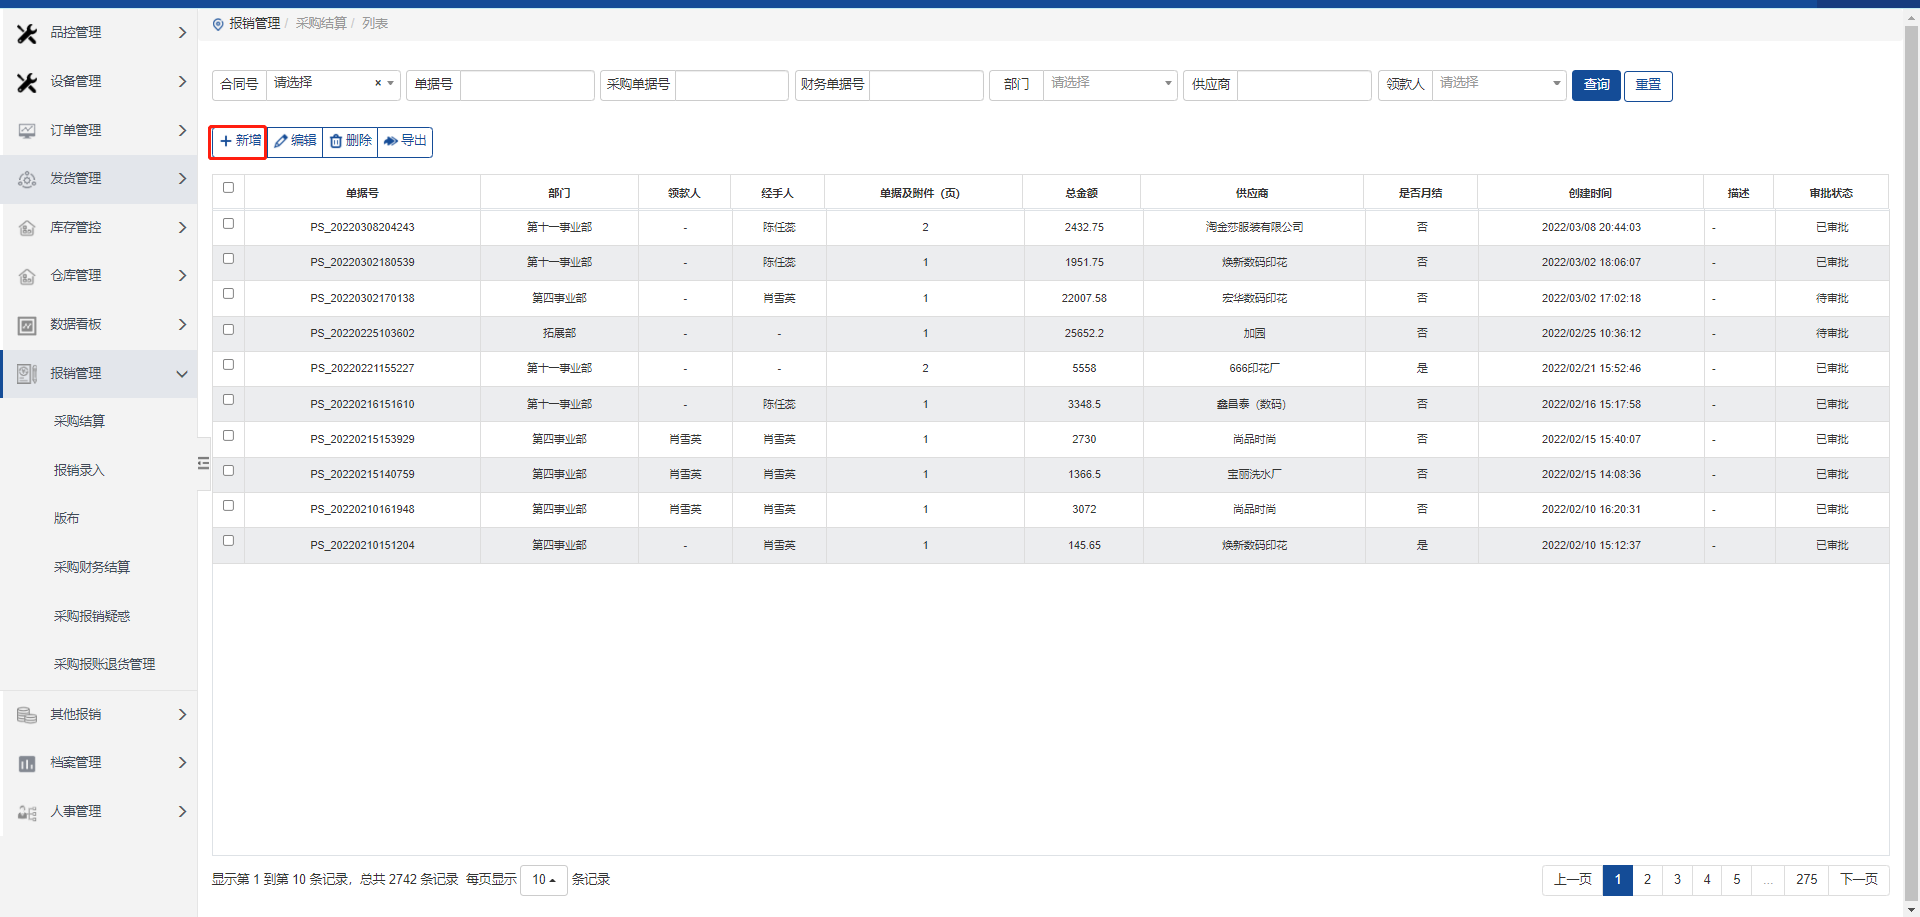The image size is (1920, 917).
Task: Toggle the select-all checkbox in table header
Action: (228, 188)
